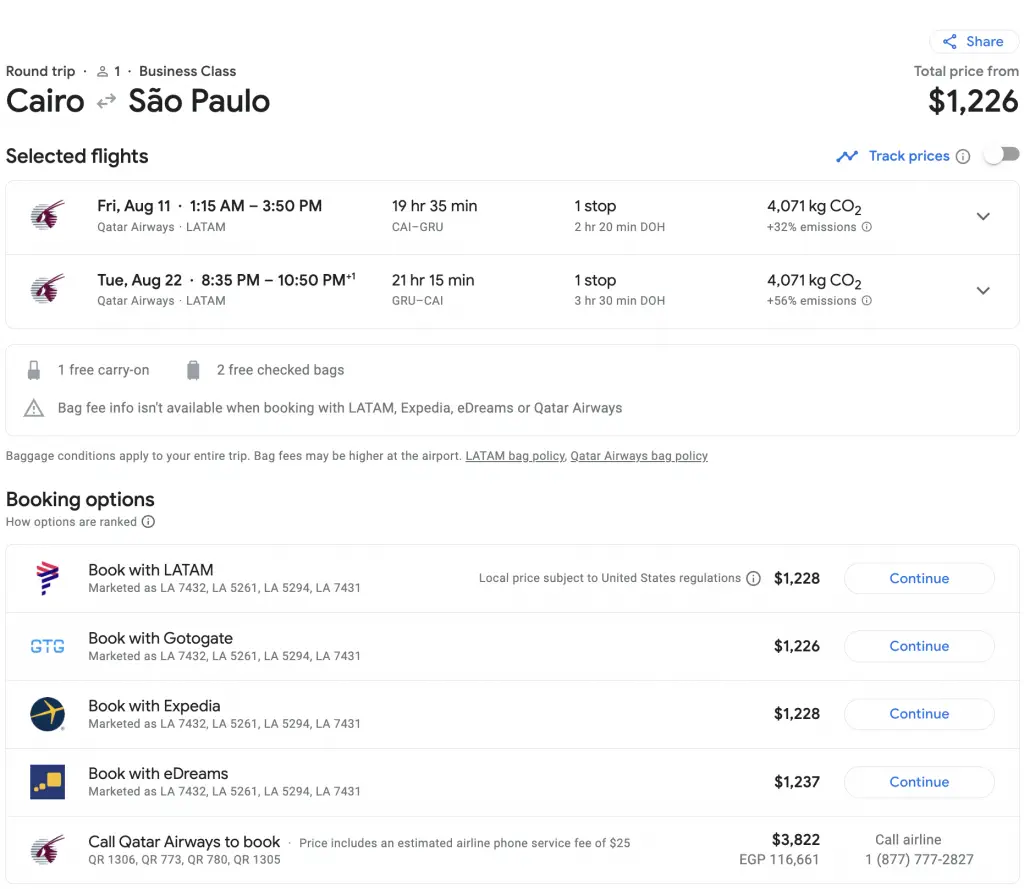Click the Qatar Airways phone number
The image size is (1024, 889).
[x=919, y=859]
